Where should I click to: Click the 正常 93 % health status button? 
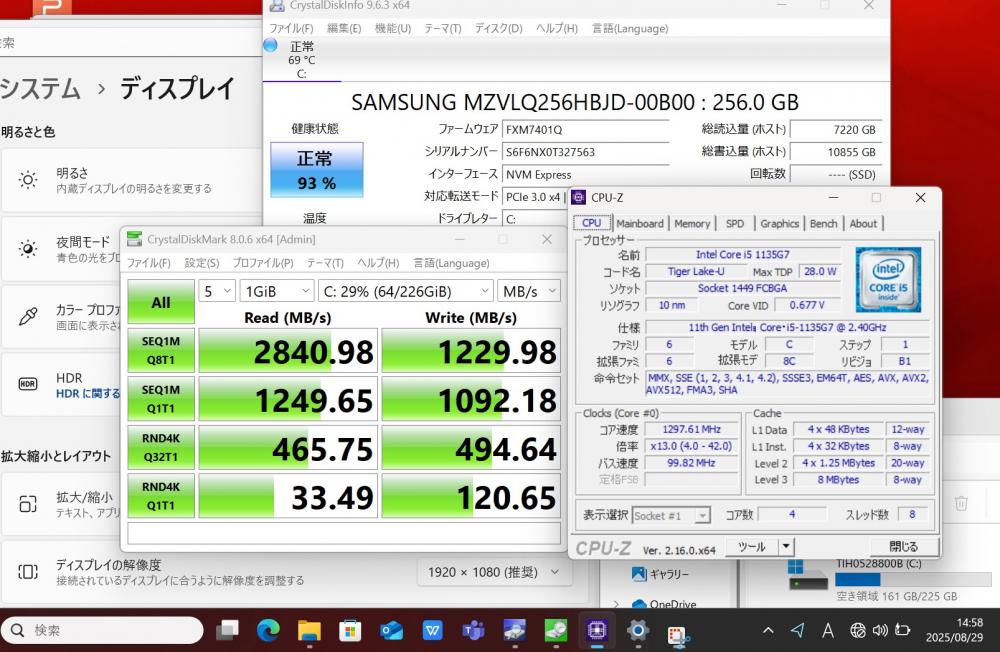click(317, 170)
